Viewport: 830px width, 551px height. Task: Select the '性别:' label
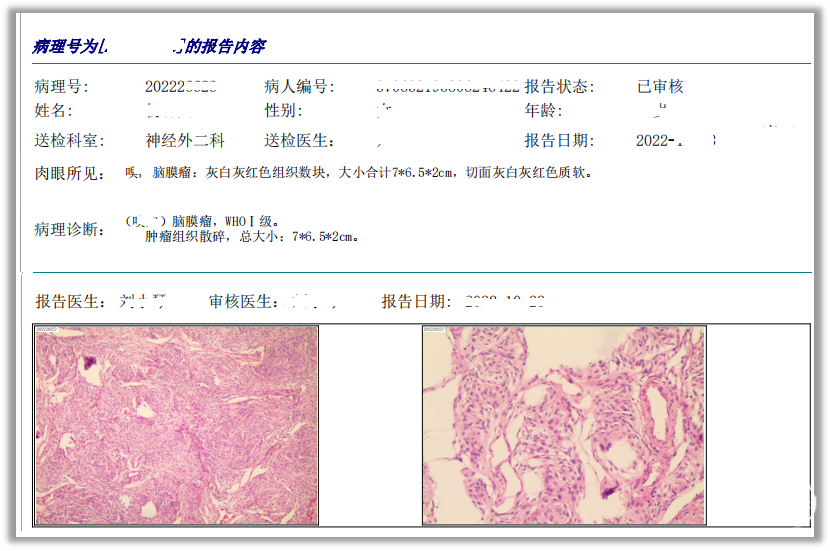point(284,111)
